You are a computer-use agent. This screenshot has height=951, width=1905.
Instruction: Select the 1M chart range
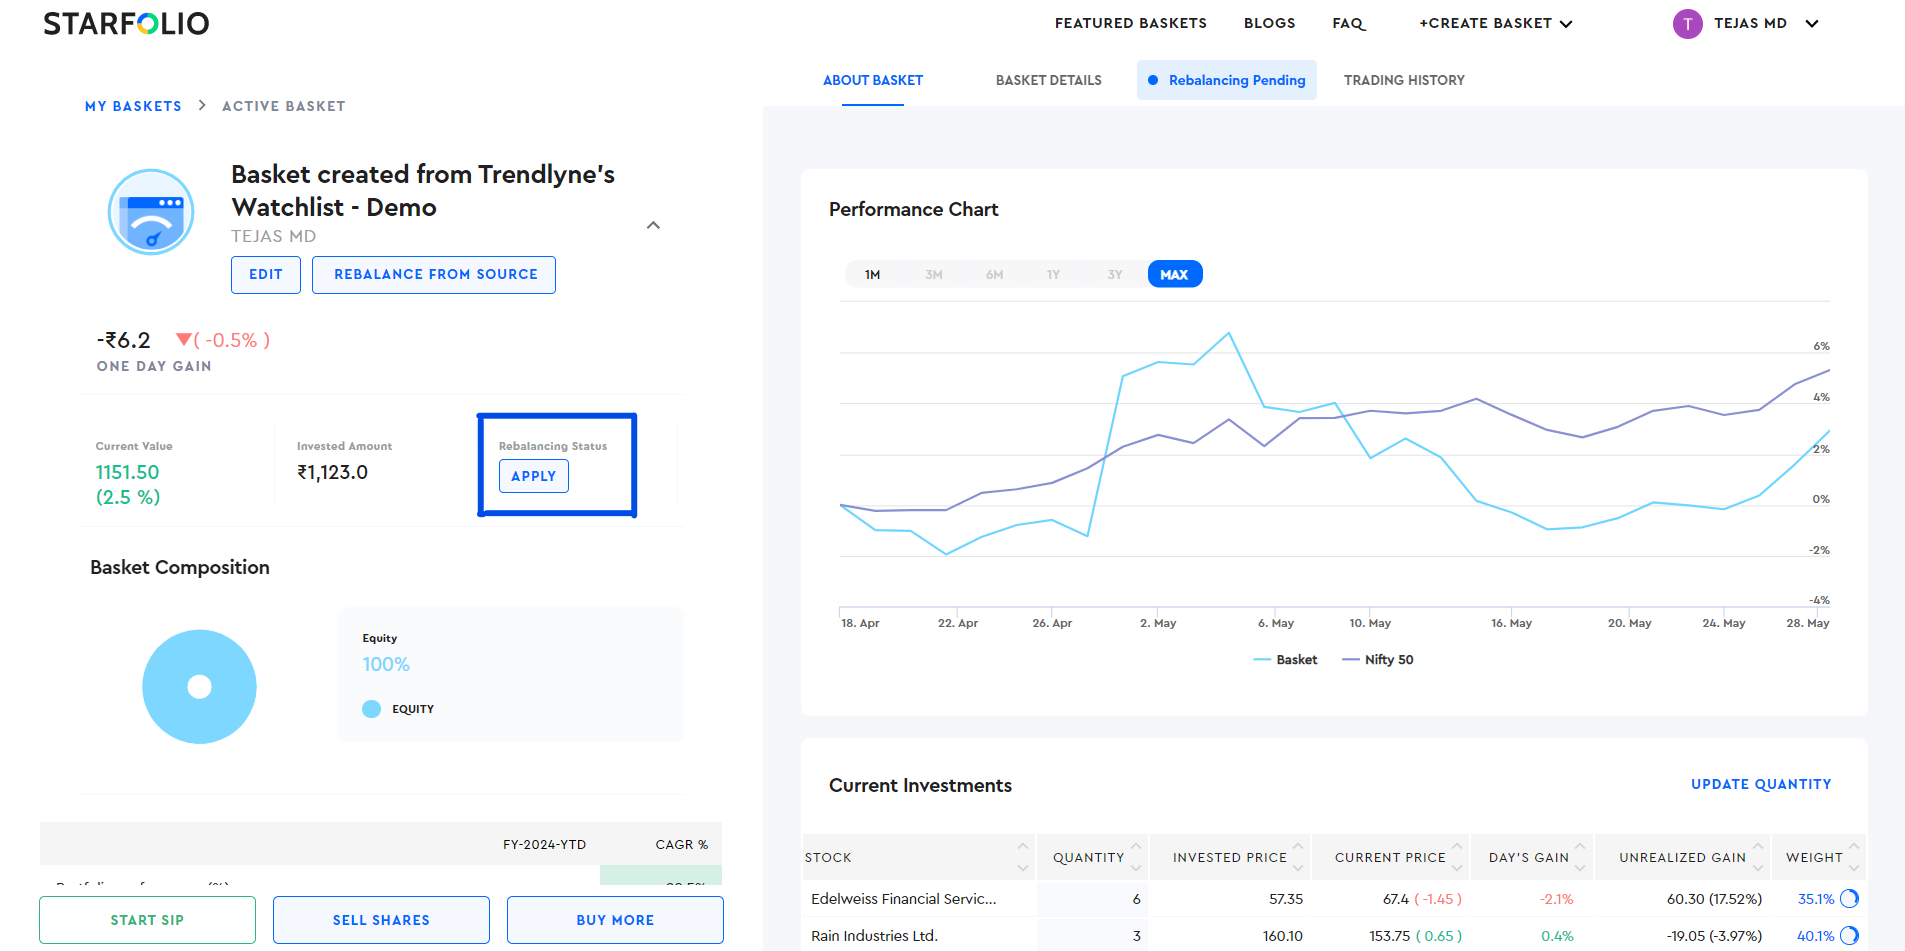pos(872,274)
